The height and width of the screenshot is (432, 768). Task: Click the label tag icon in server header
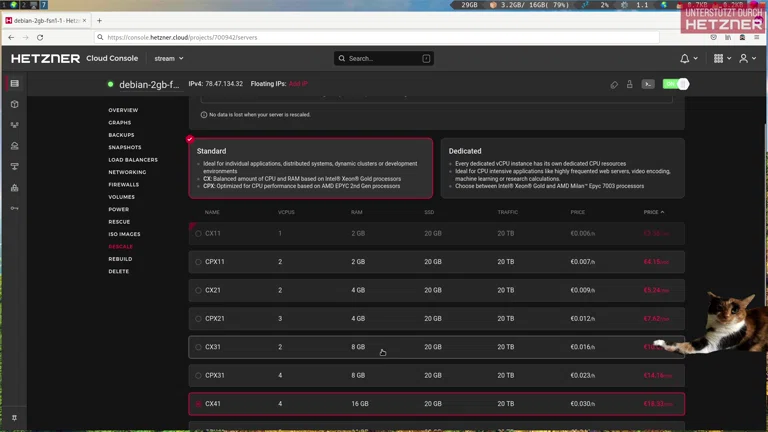(x=614, y=85)
